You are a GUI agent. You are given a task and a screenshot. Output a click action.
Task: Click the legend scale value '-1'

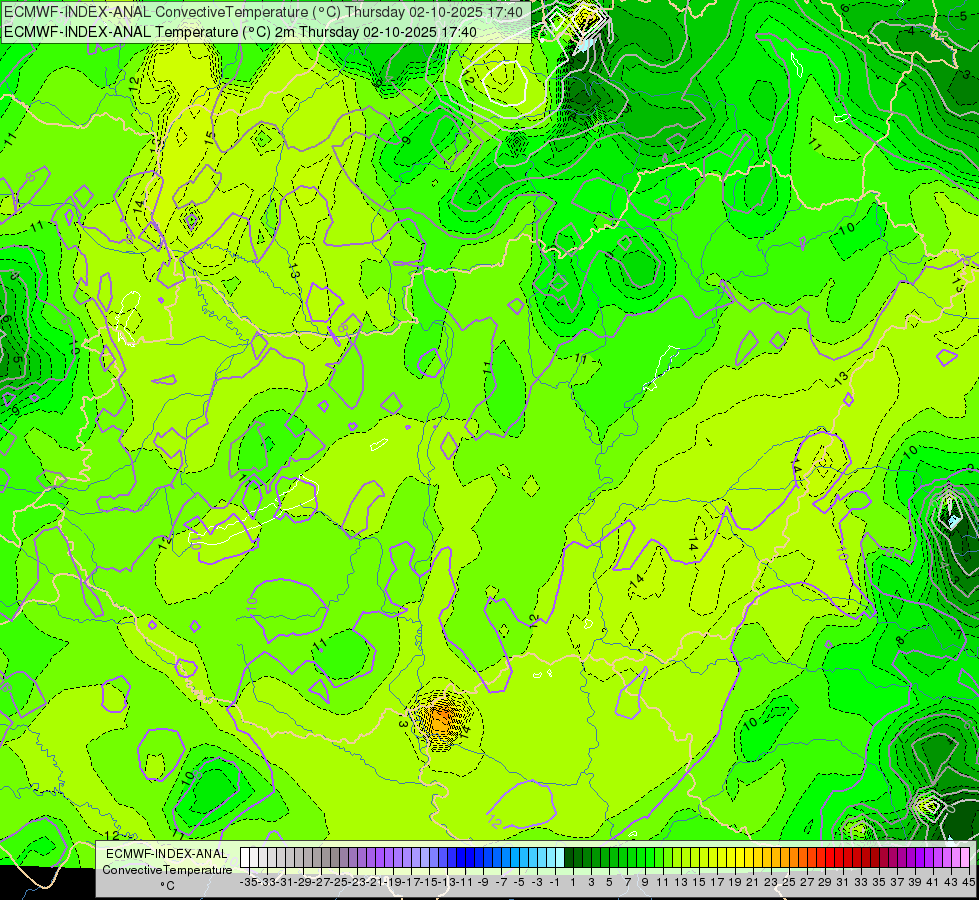coord(555,883)
